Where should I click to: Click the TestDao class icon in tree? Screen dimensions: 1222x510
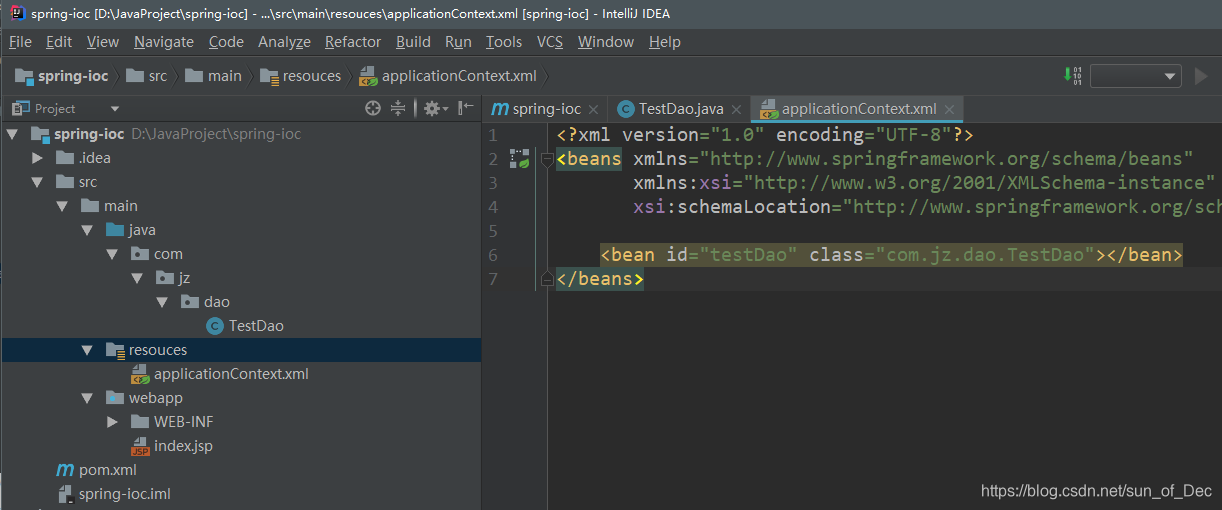tap(214, 325)
